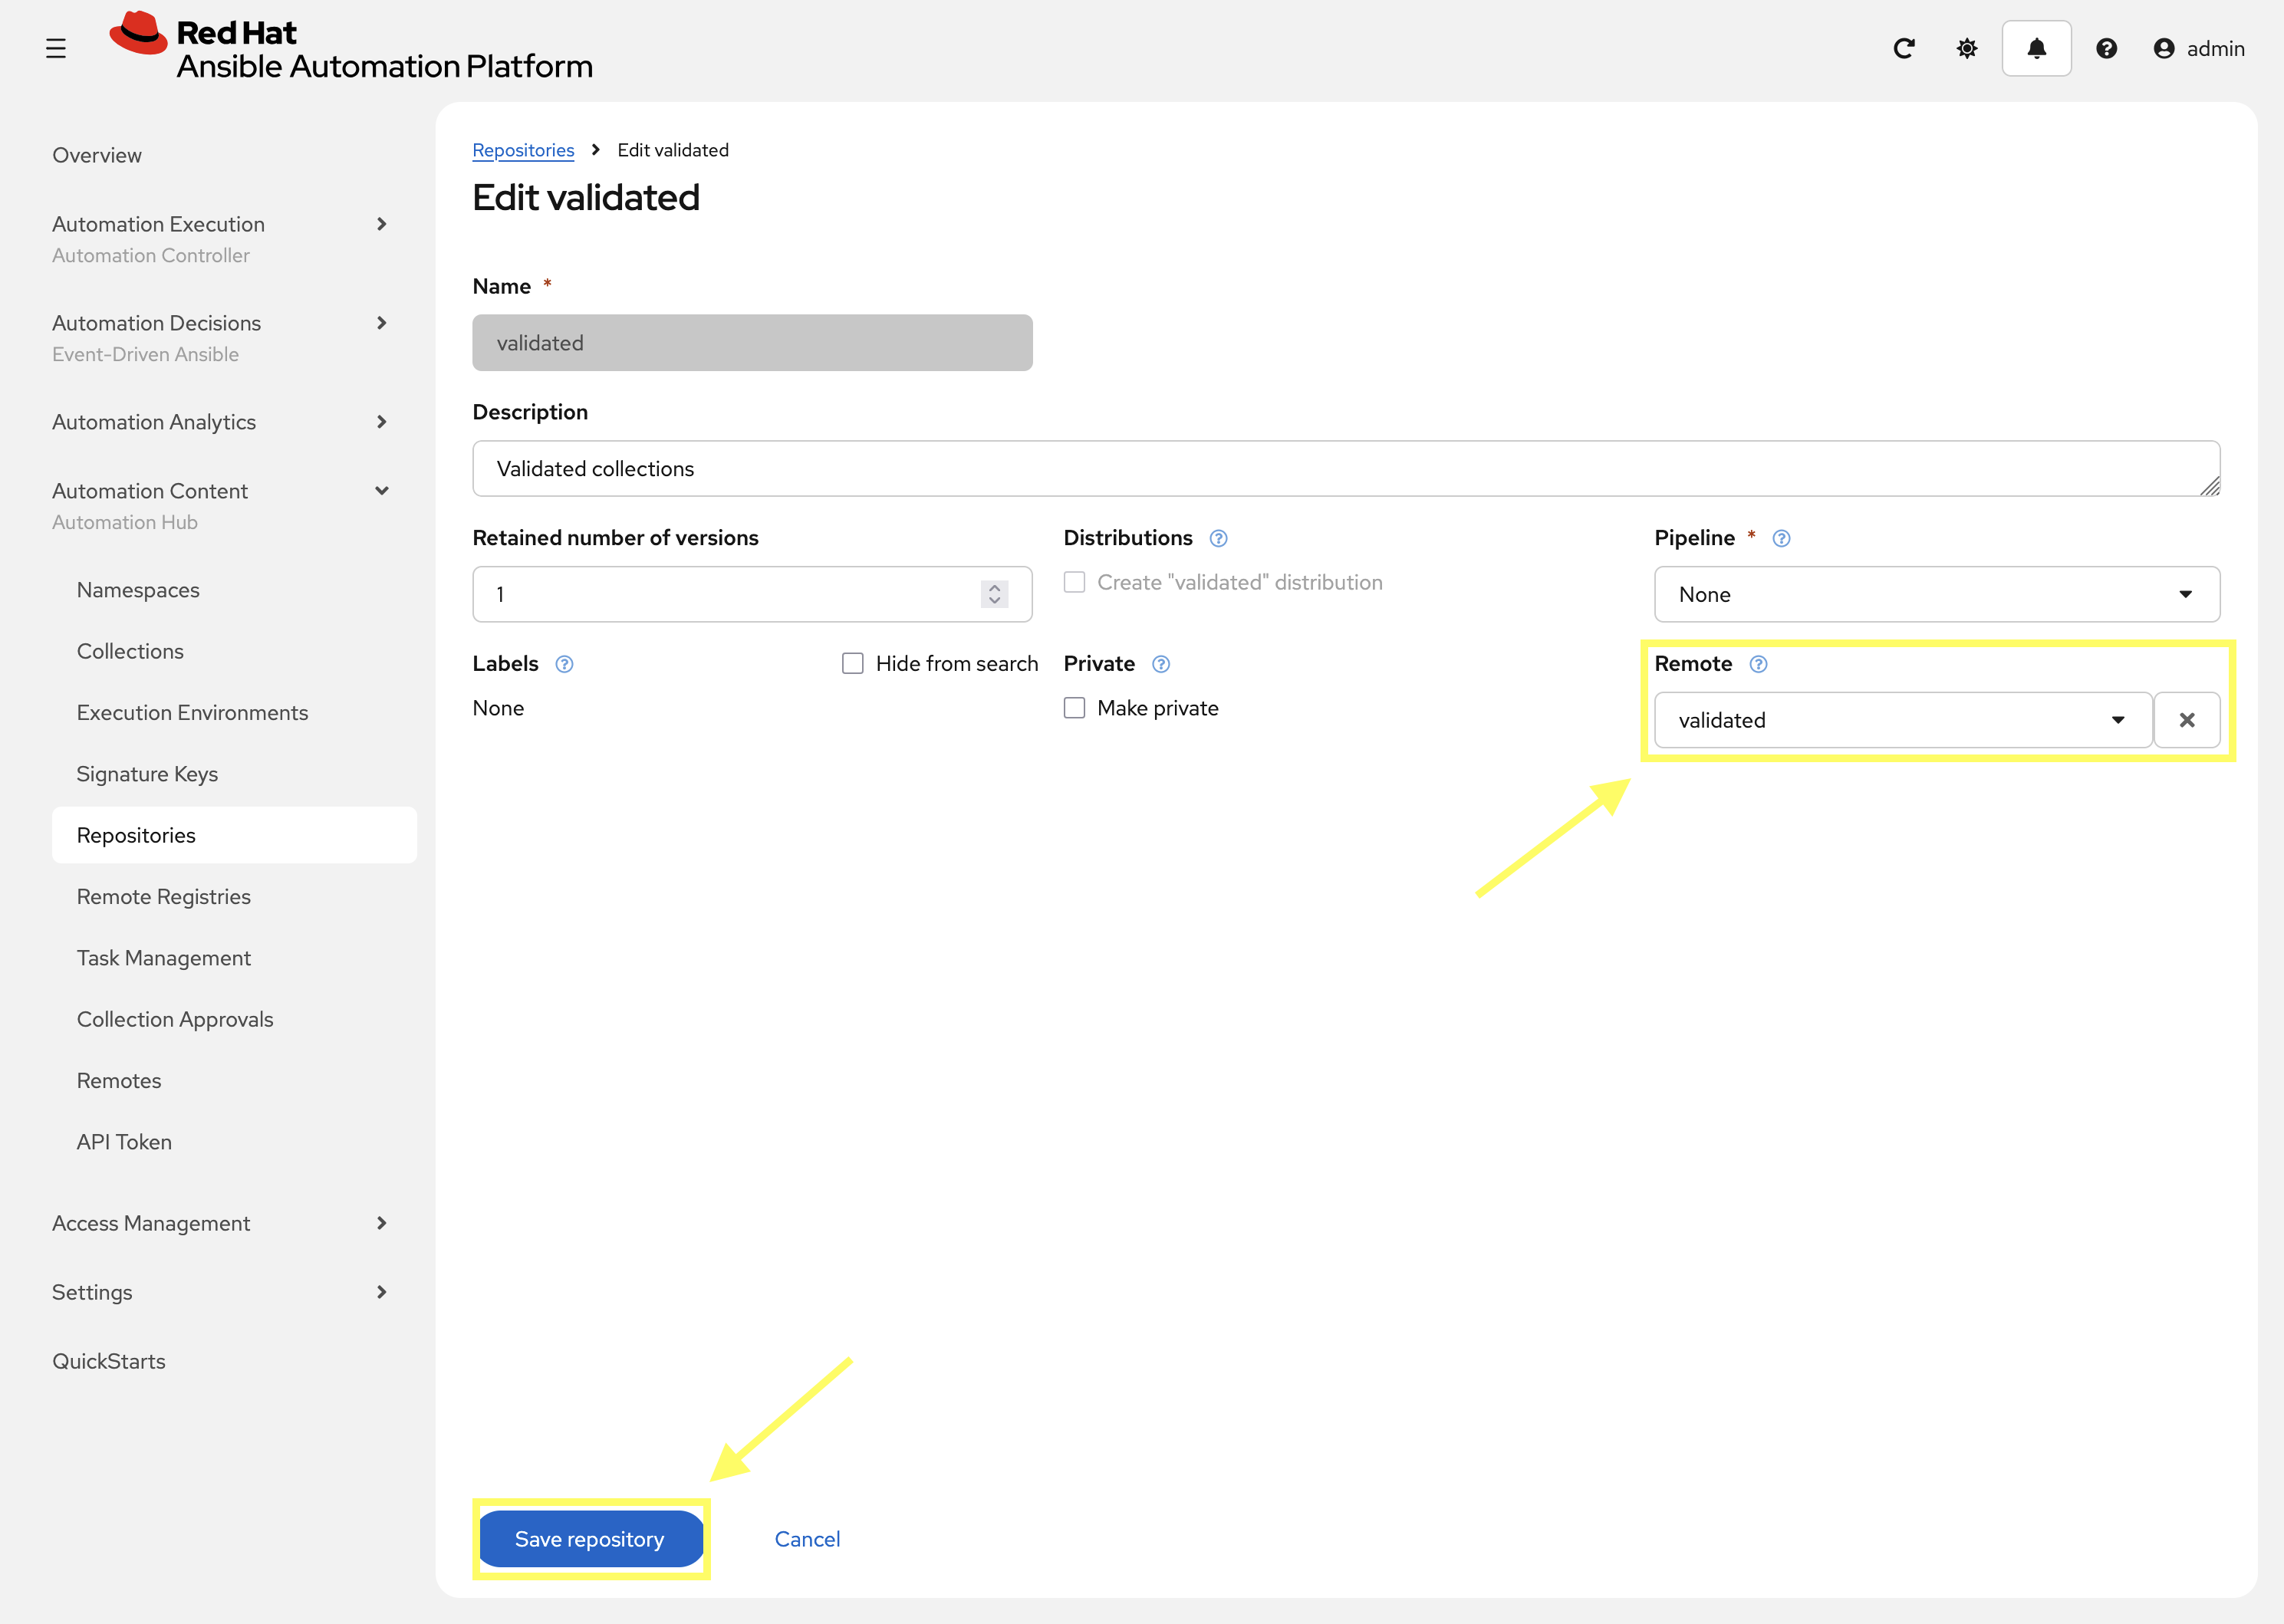Open the navigation hamburger menu
This screenshot has height=1624, width=2284.
[56, 47]
